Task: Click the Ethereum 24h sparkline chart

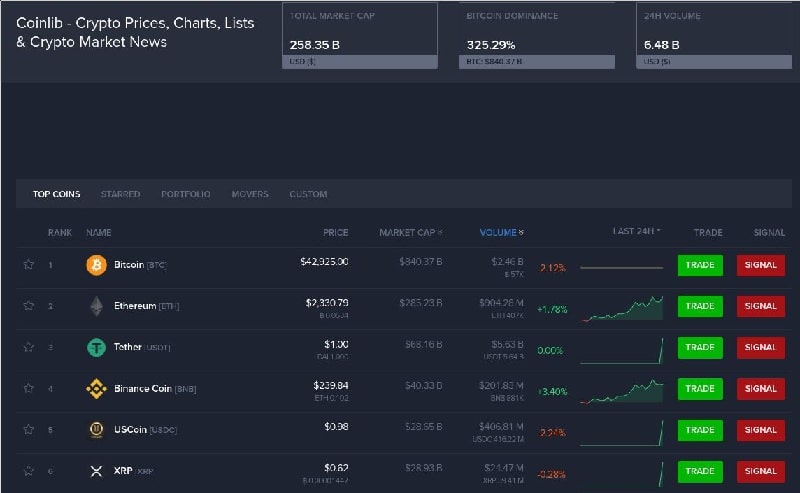Action: pos(621,308)
